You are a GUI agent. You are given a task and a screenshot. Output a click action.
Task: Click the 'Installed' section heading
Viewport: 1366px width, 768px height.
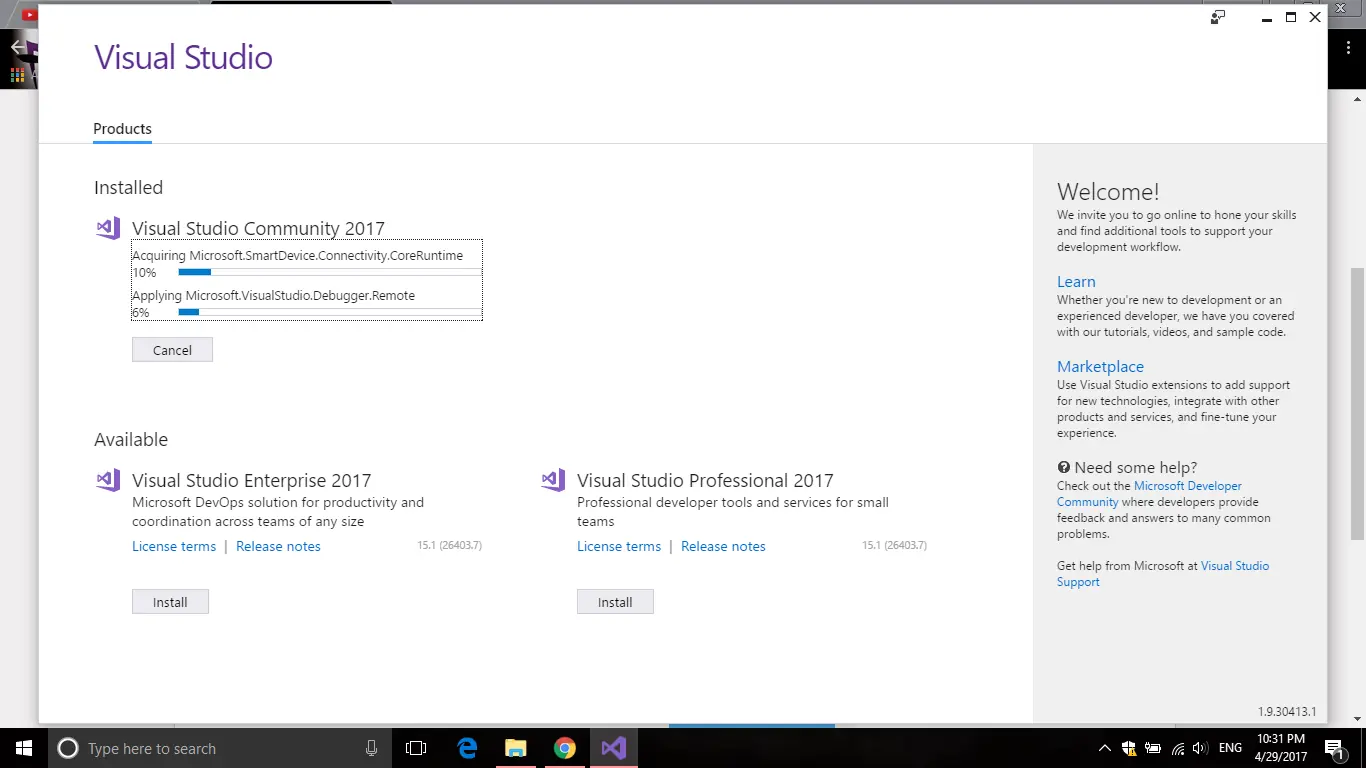pyautogui.click(x=128, y=188)
